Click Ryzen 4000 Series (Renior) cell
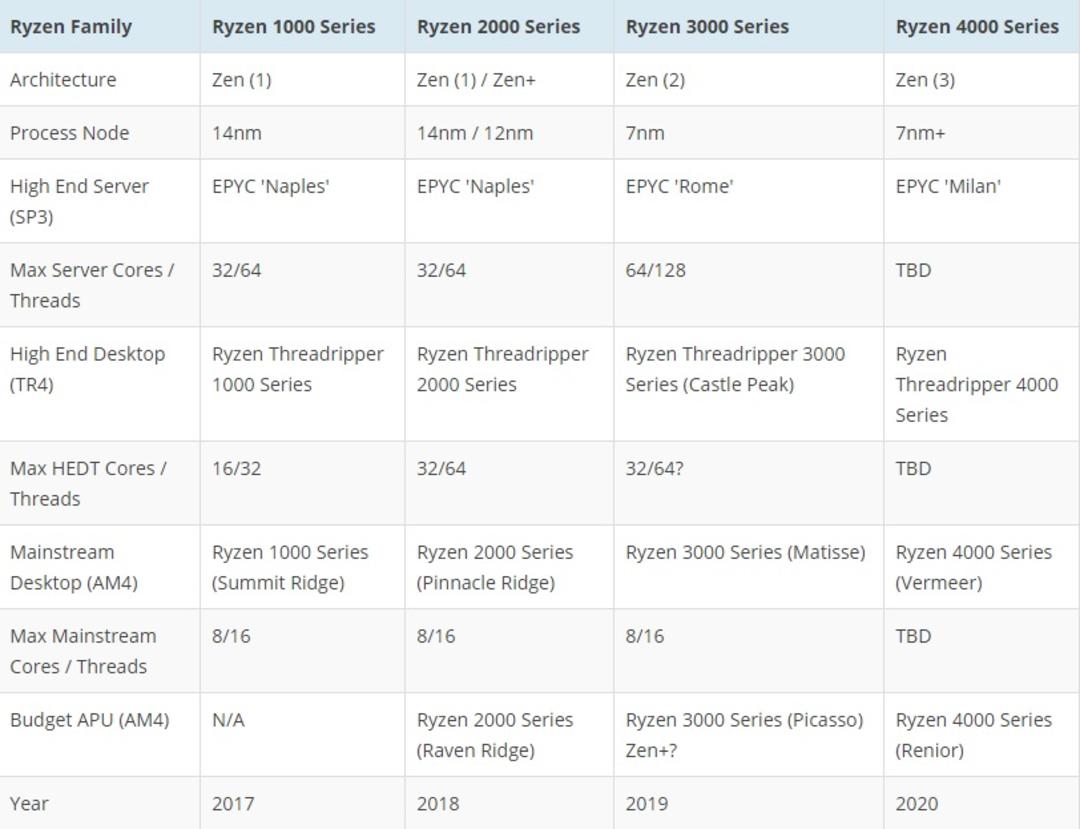Viewport: 1080px width, 829px height. (982, 735)
